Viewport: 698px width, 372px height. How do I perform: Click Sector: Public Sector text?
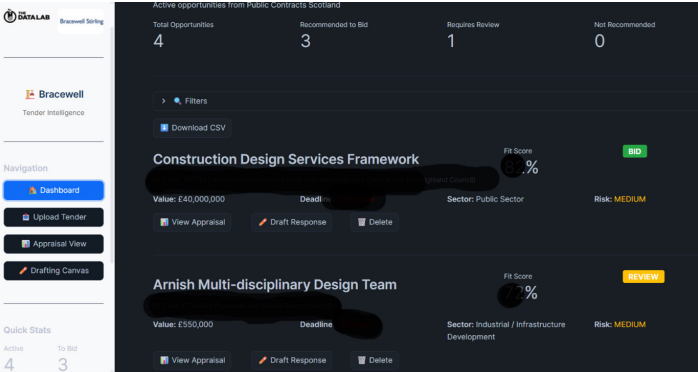485,199
